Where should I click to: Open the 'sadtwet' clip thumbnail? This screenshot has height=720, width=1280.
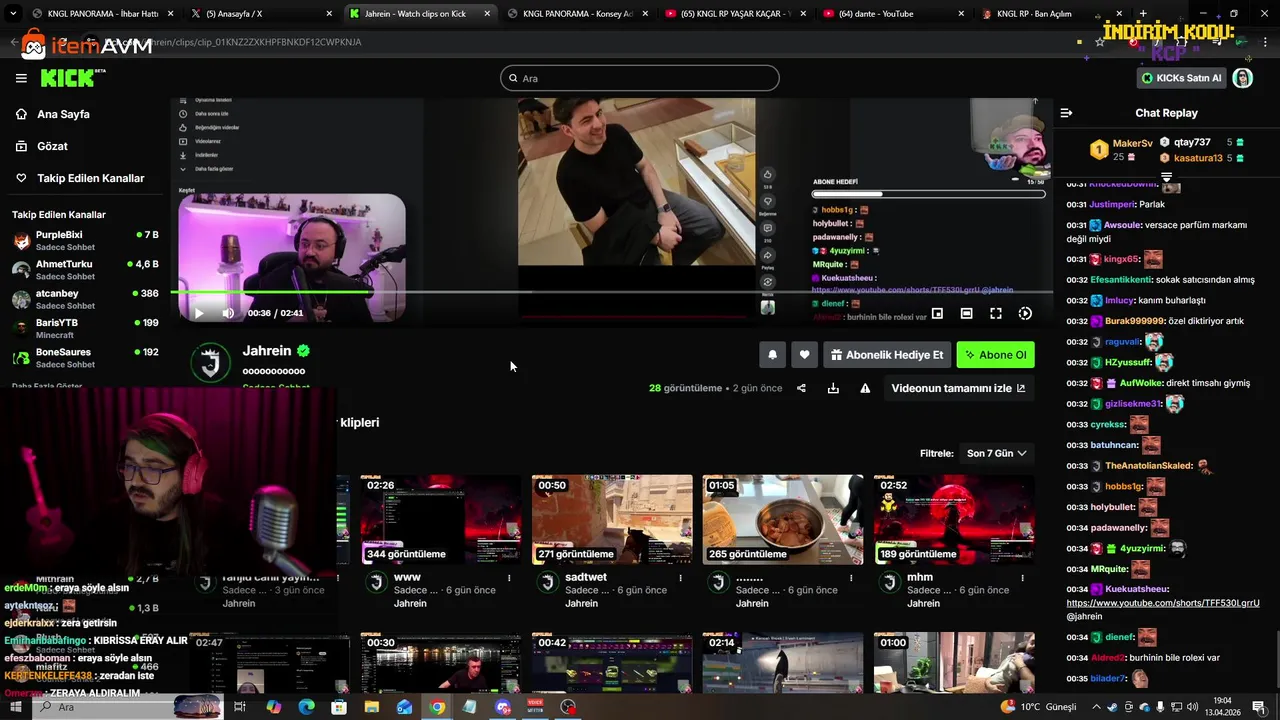[612, 520]
